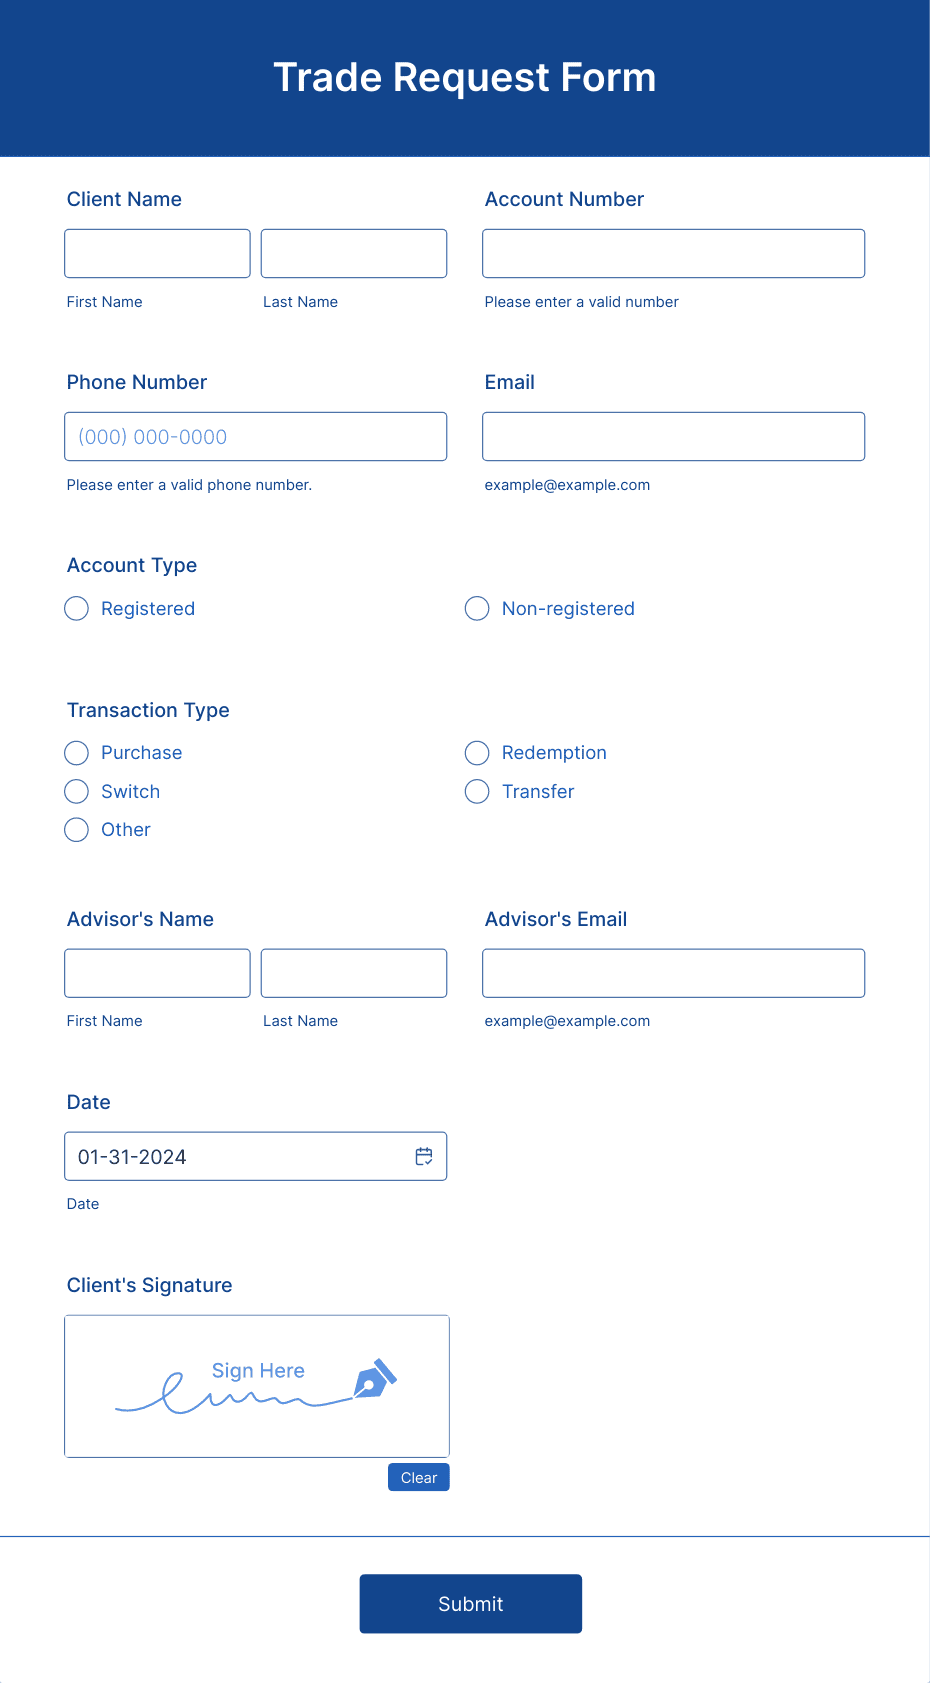Pick the Redemption transaction option
Screen dimensions: 930x1683
[x=477, y=752]
